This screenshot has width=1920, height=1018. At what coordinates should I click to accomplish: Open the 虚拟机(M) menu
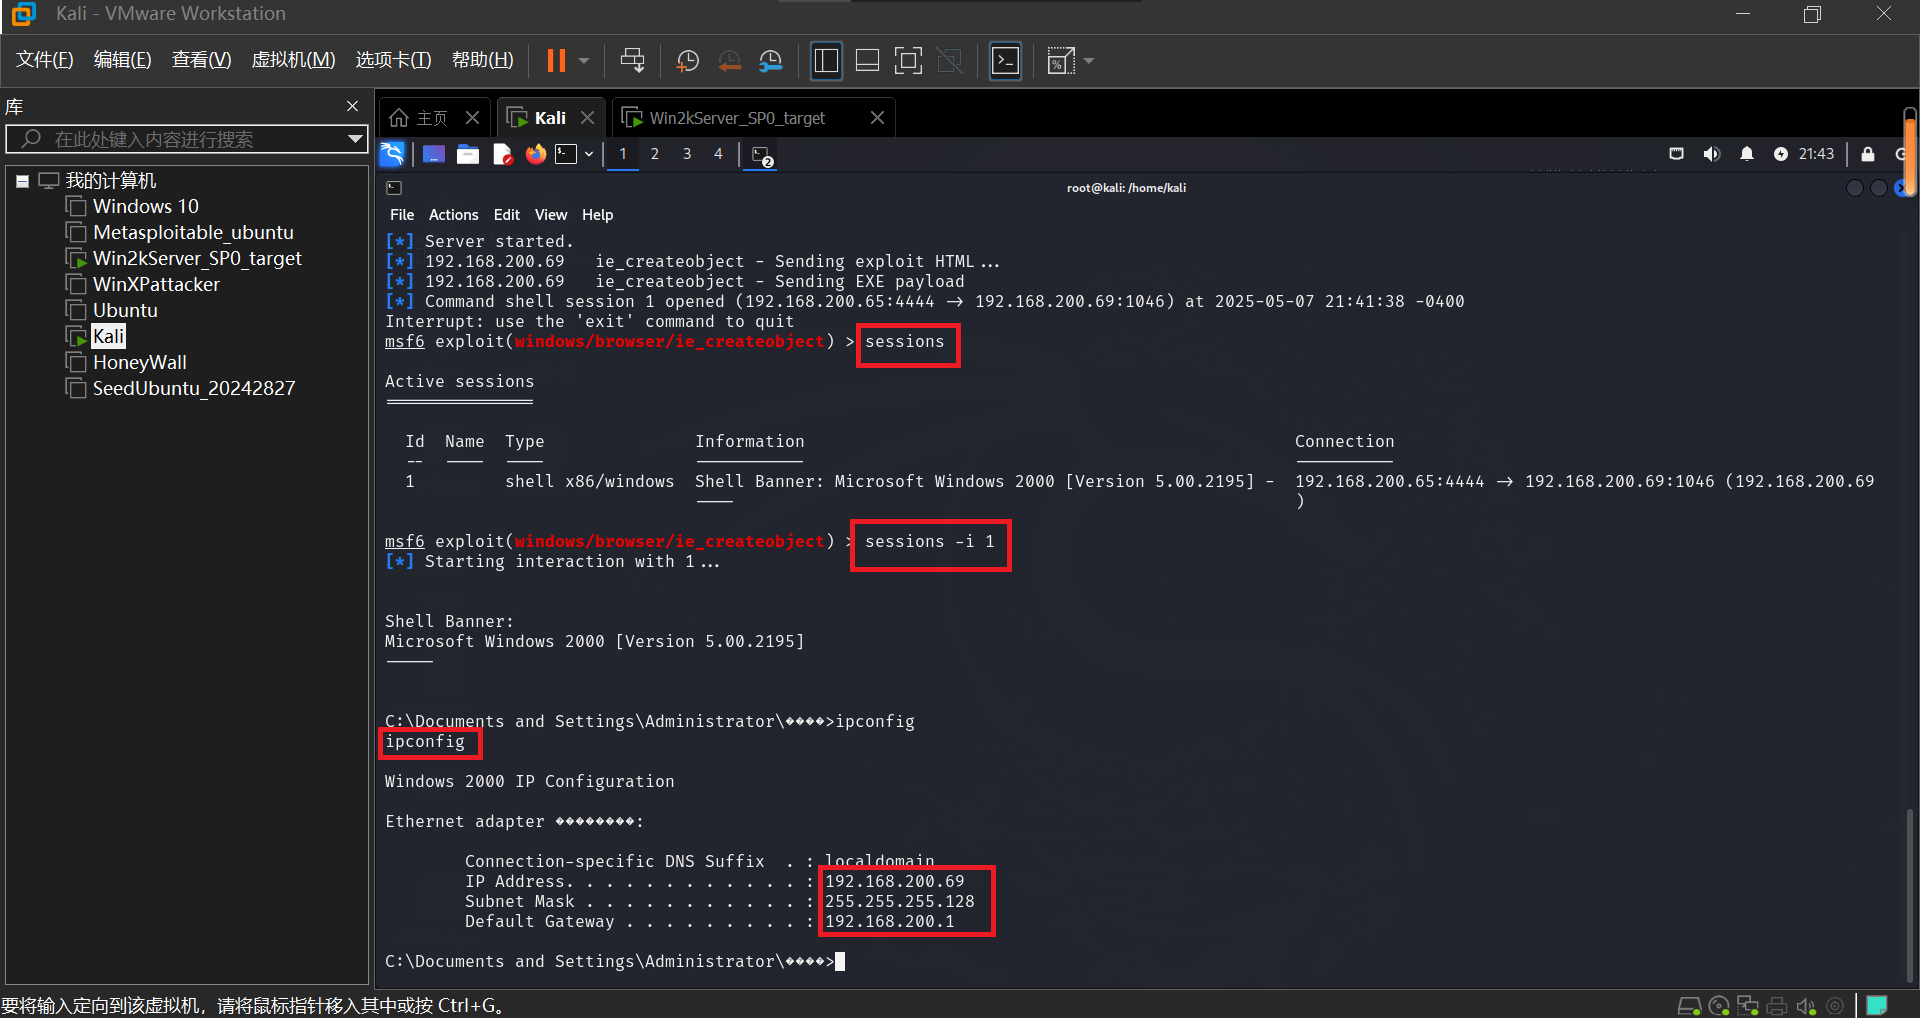(293, 60)
